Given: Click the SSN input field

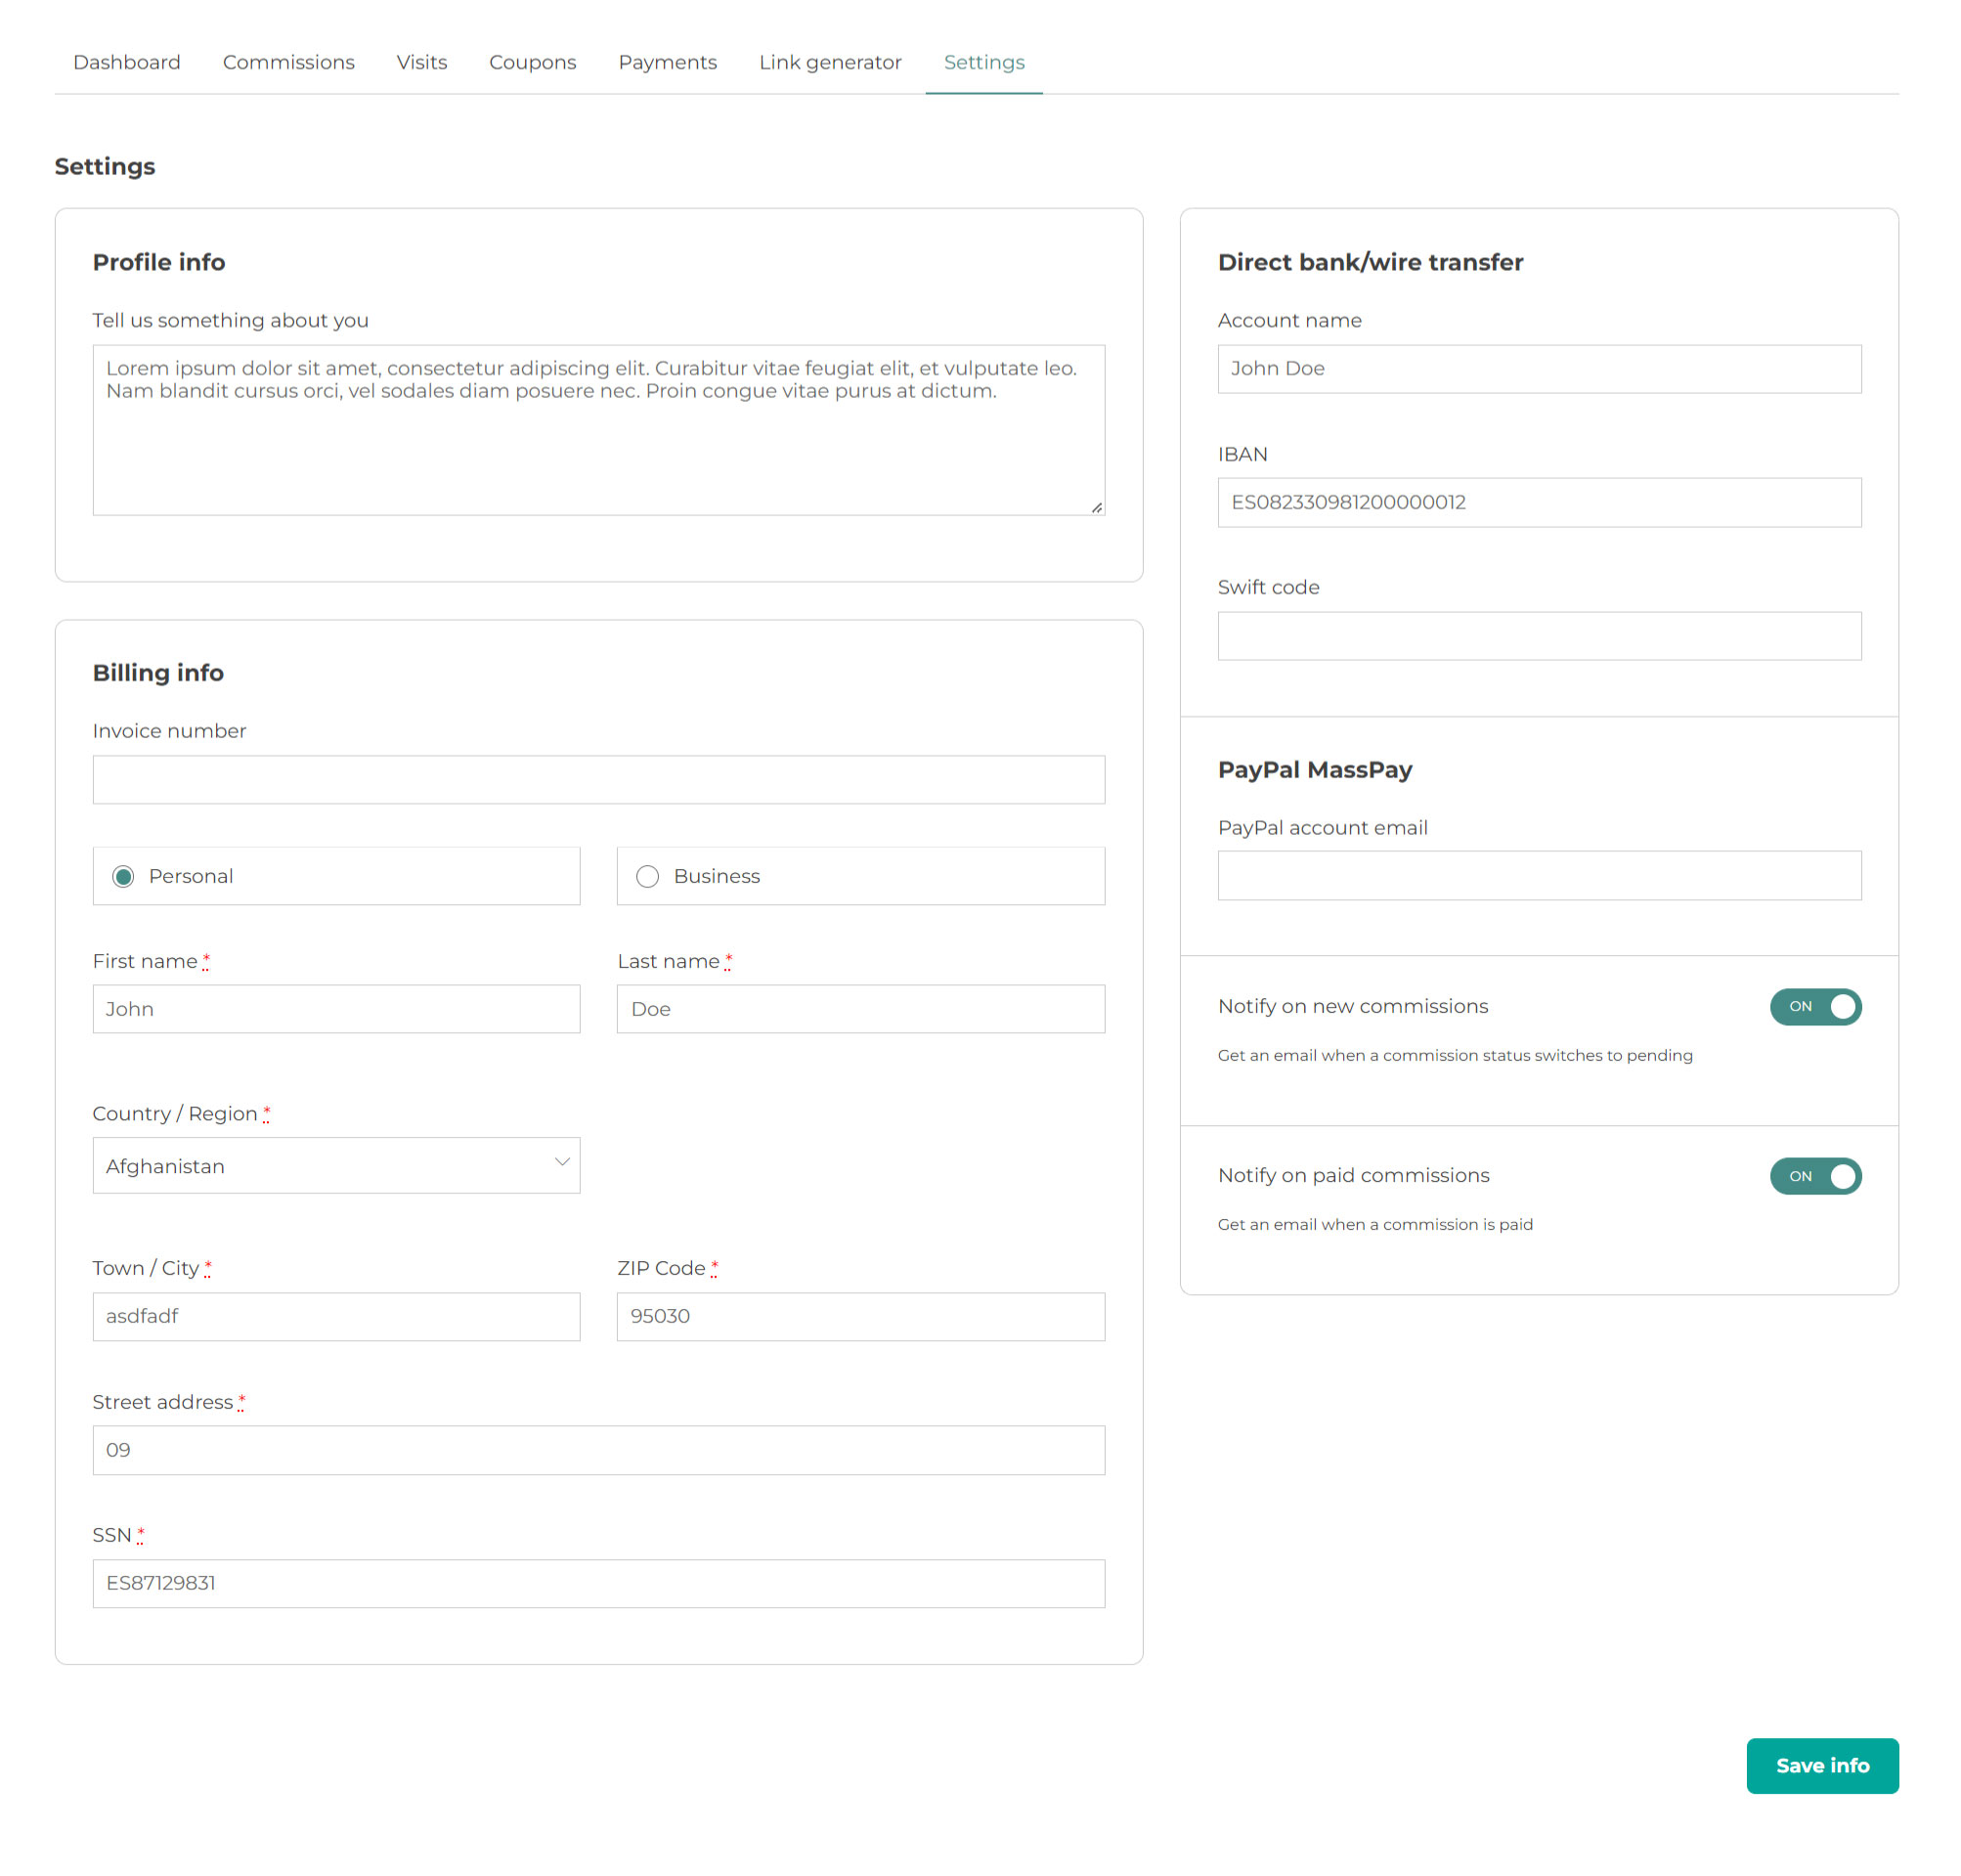Looking at the screenshot, I should (x=598, y=1583).
